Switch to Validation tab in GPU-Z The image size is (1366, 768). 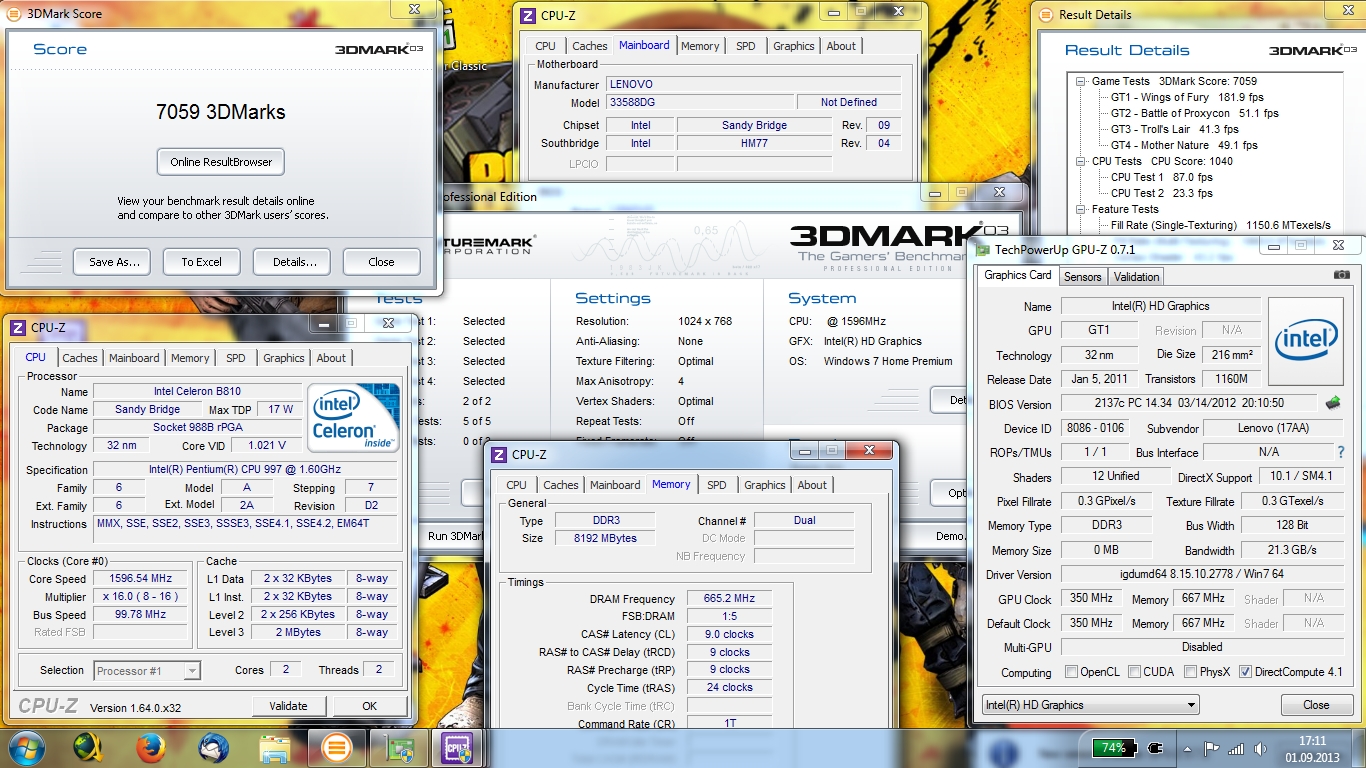[1136, 277]
